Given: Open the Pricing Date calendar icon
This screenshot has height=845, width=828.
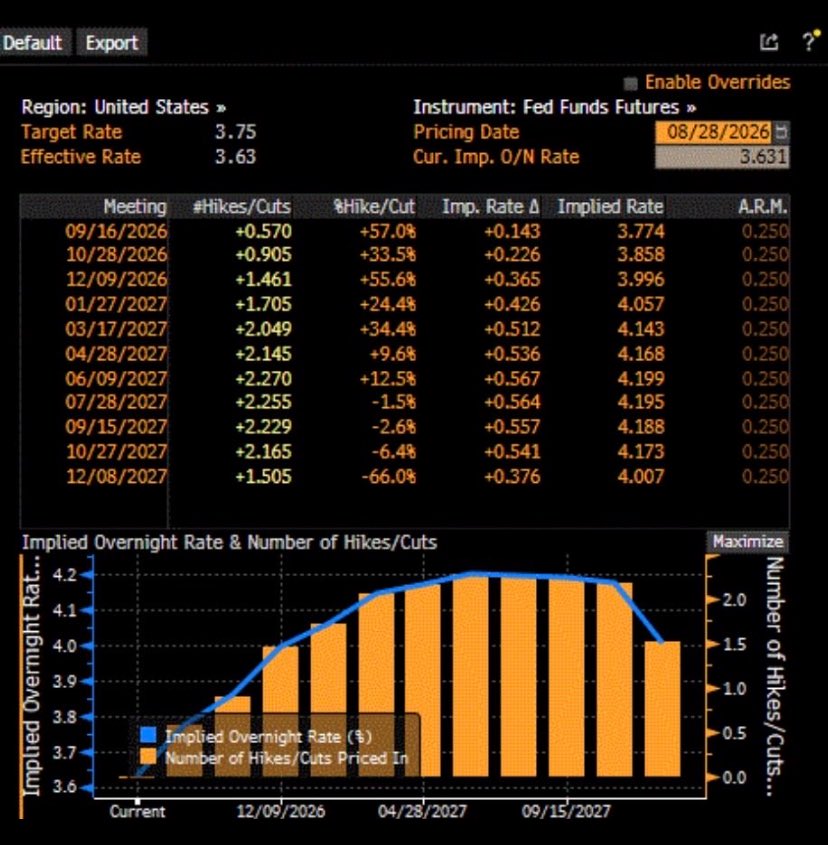Looking at the screenshot, I should pos(781,132).
